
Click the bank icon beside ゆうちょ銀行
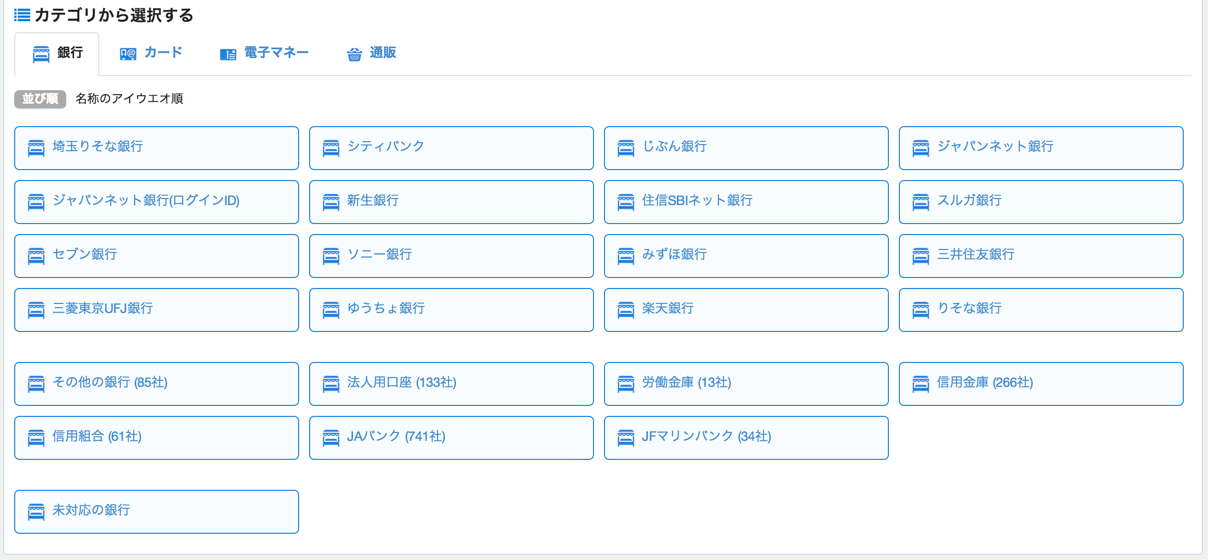(331, 310)
